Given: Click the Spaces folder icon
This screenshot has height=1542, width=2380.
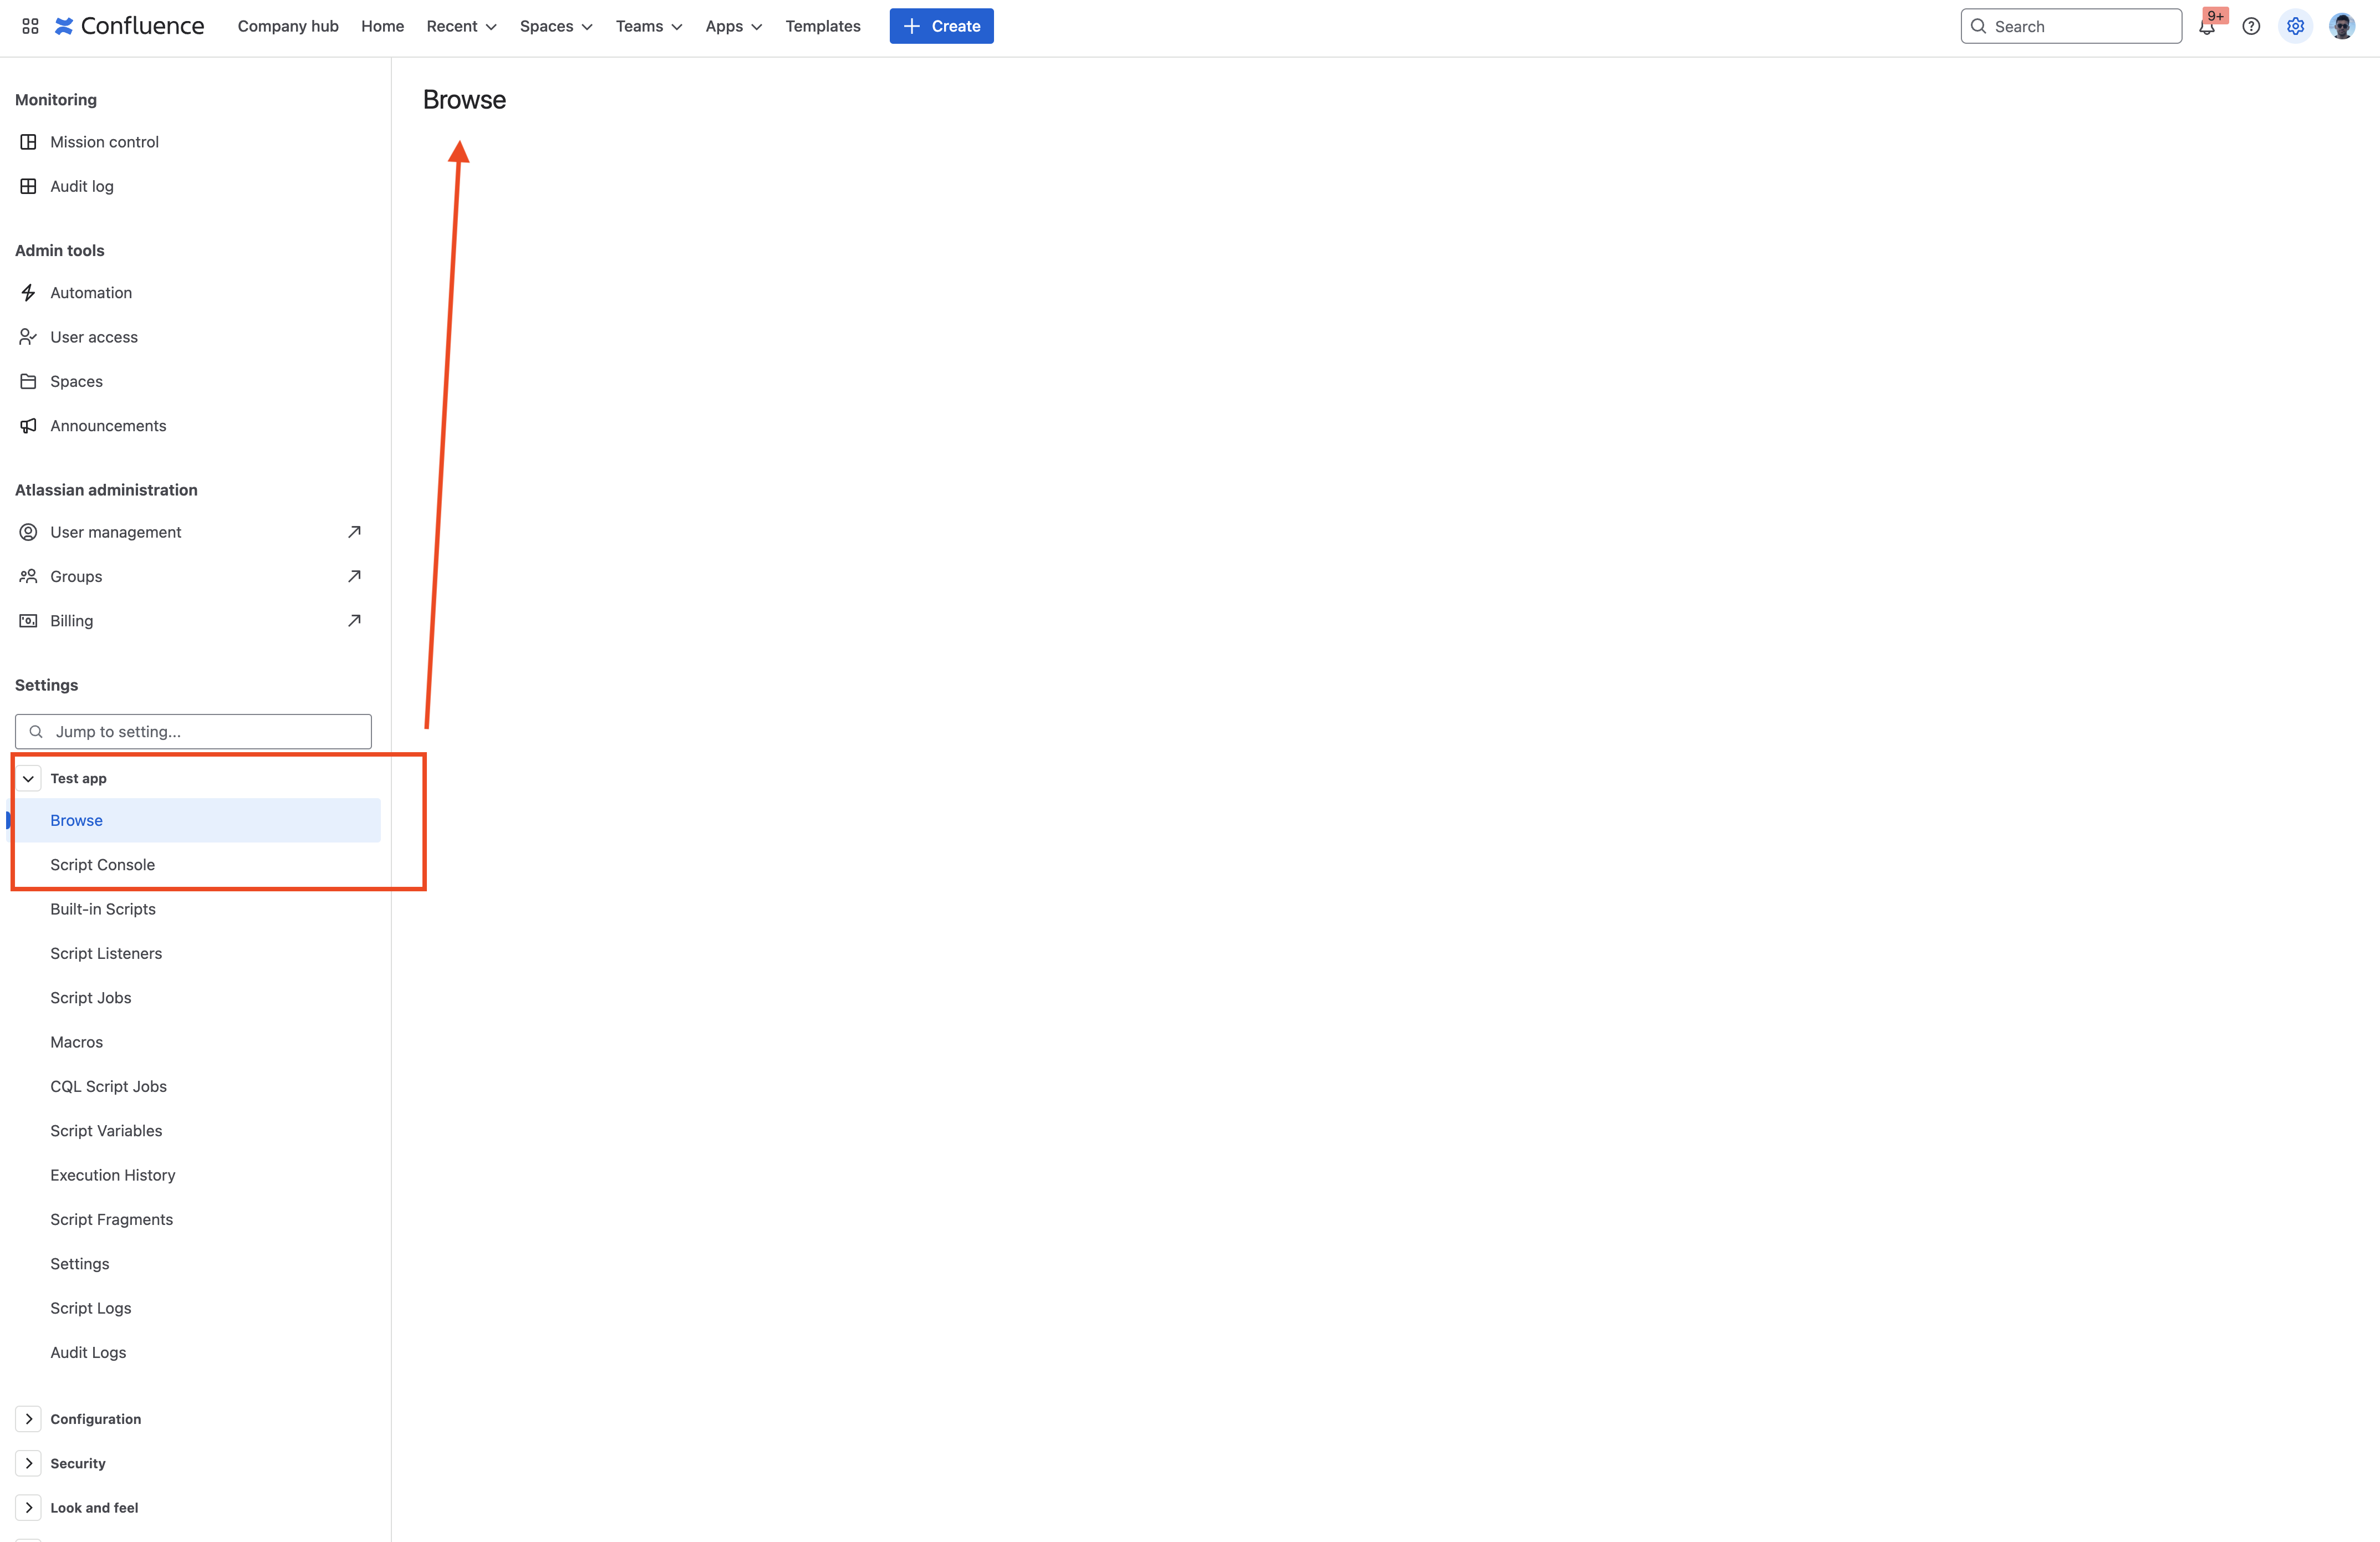Looking at the screenshot, I should pyautogui.click(x=28, y=381).
